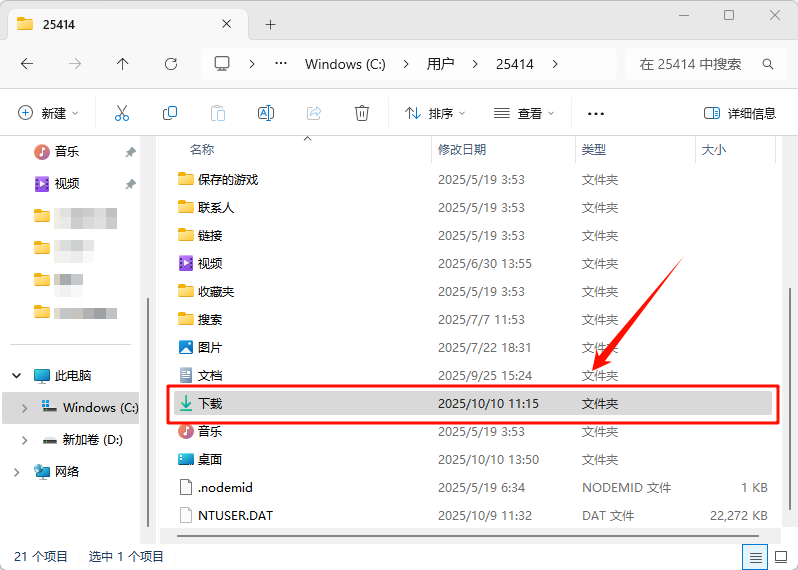The width and height of the screenshot is (798, 570).
Task: Click the chevron after 25414 in address bar
Action: coord(555,64)
